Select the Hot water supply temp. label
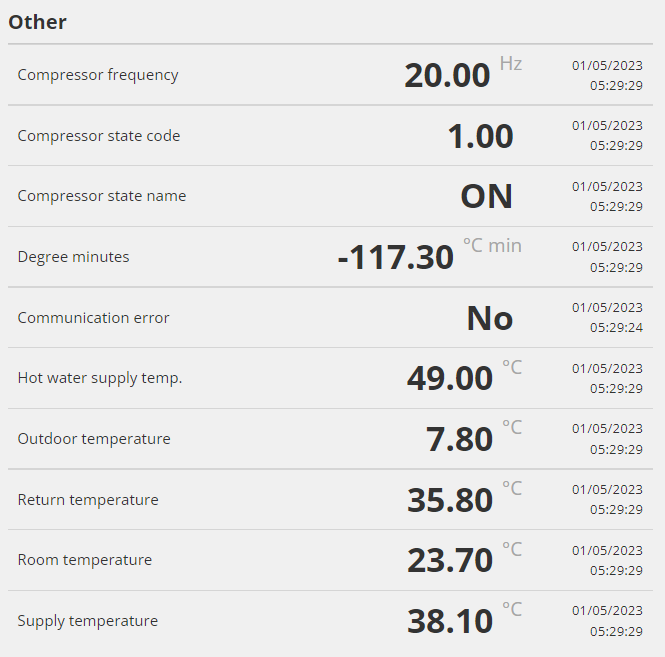 100,378
